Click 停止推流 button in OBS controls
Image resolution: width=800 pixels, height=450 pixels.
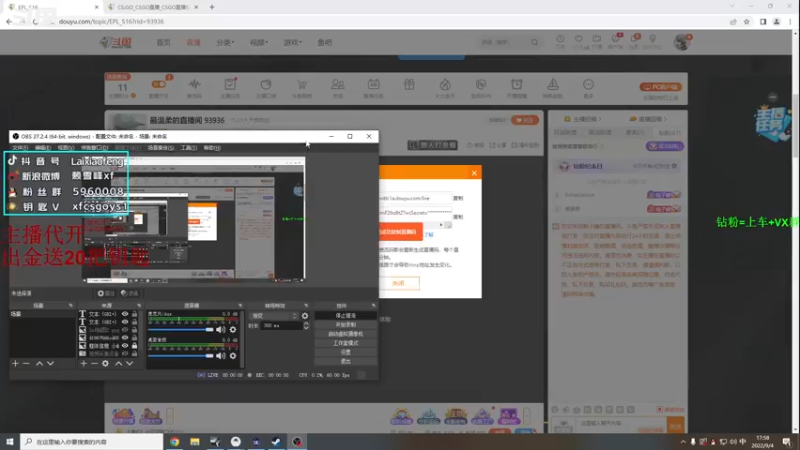pos(345,316)
